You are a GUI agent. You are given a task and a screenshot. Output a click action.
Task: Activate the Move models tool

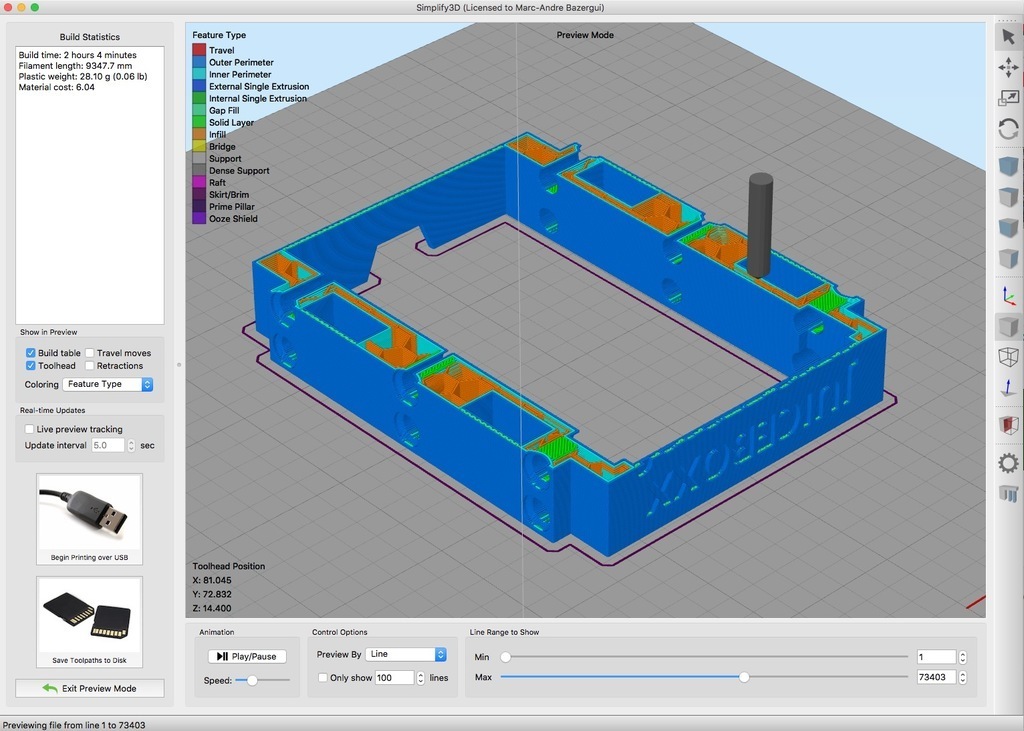pyautogui.click(x=1009, y=68)
